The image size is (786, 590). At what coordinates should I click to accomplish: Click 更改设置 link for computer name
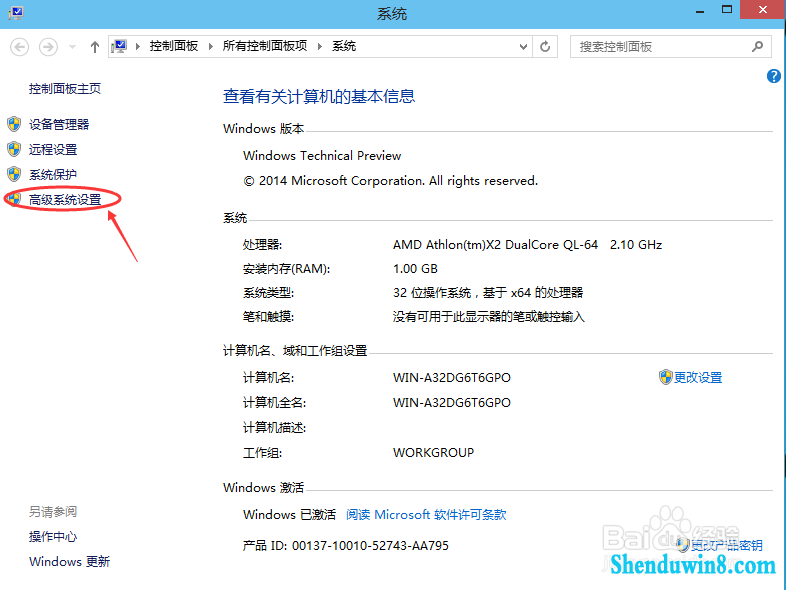point(698,377)
